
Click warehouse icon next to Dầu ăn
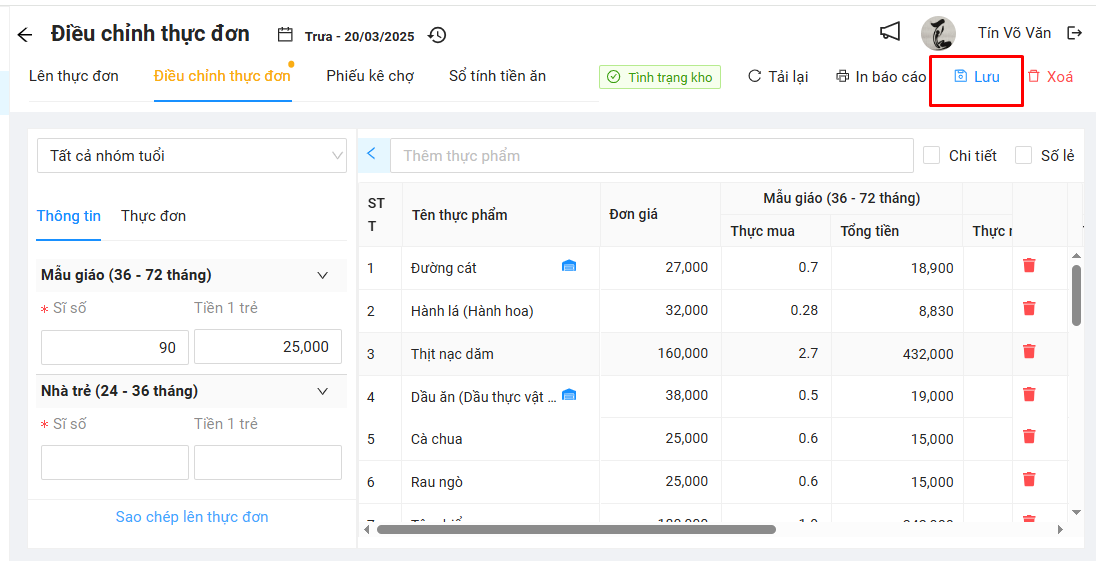tap(569, 395)
